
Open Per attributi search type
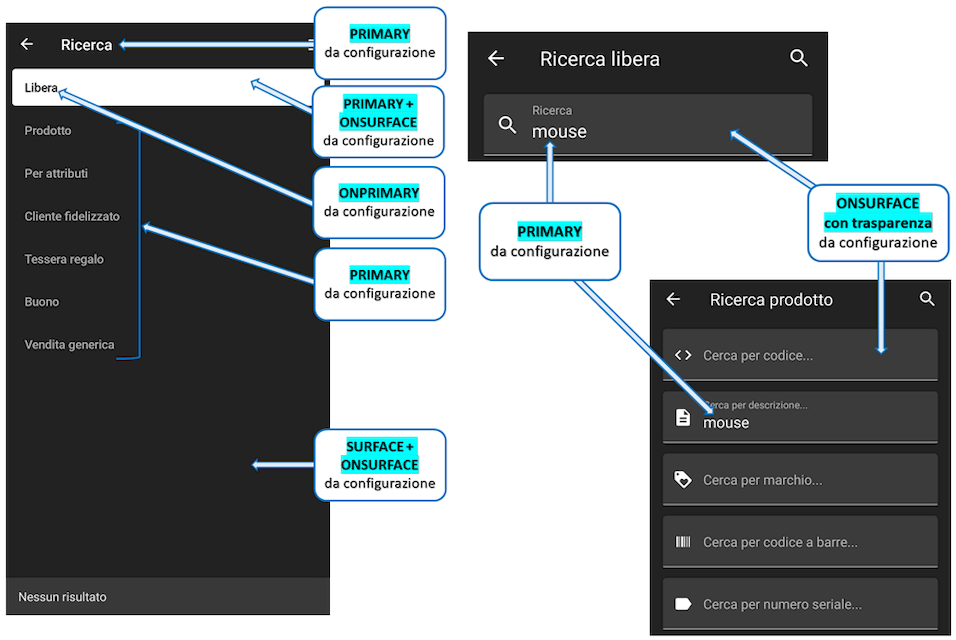[56, 174]
